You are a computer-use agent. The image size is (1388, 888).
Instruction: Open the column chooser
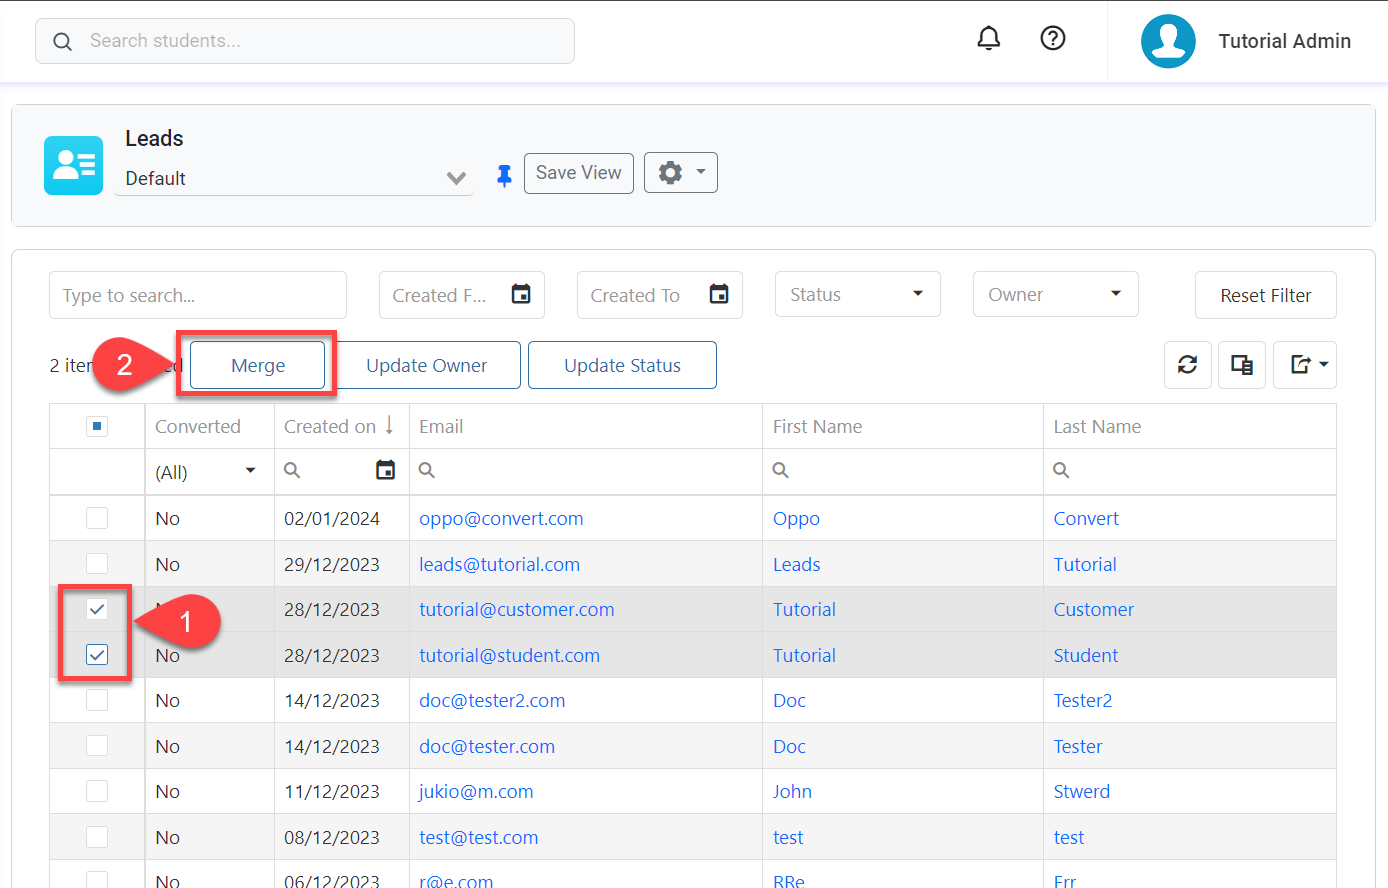pyautogui.click(x=1242, y=365)
